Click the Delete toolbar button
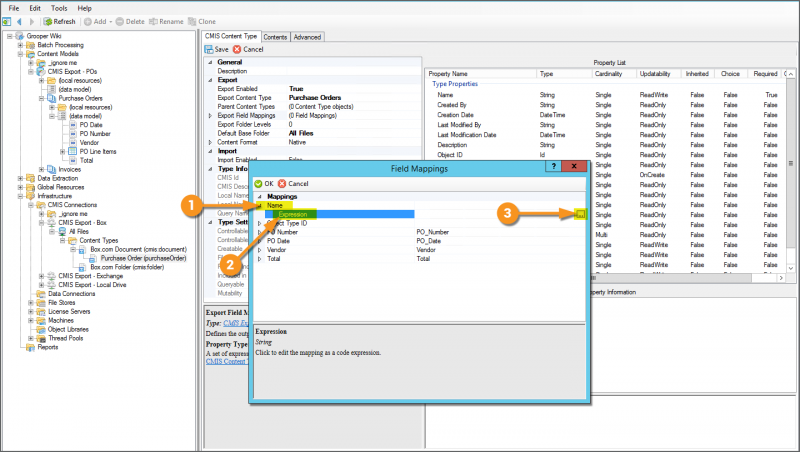The height and width of the screenshot is (452, 800). (x=130, y=21)
